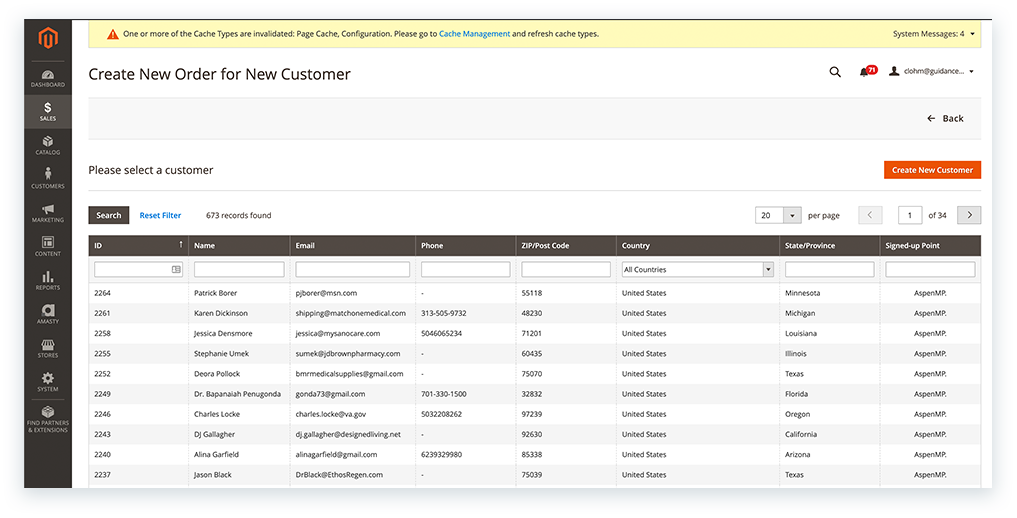Open the Customers sidebar icon
The image size is (1017, 518).
pyautogui.click(x=47, y=179)
